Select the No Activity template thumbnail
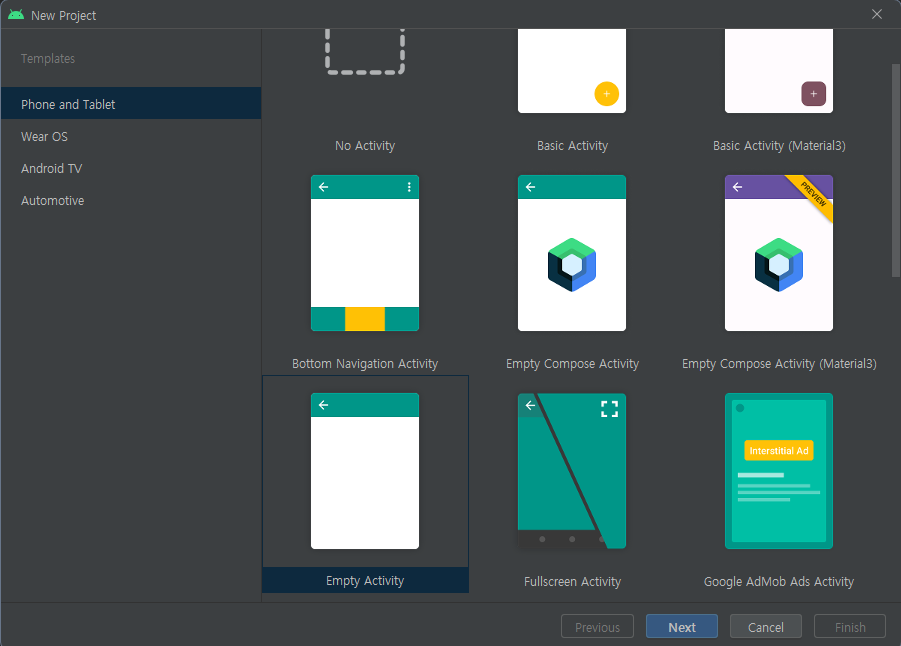 (365, 52)
